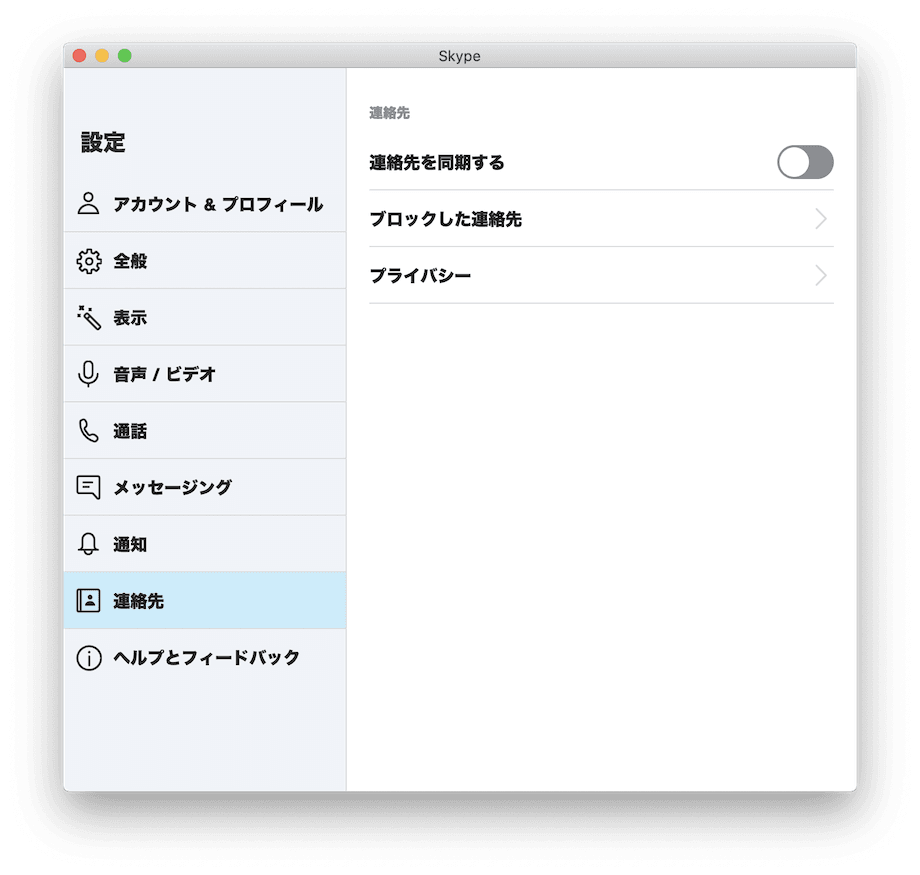Expand the プライバシー chevron arrow
The height and width of the screenshot is (875, 920).
[x=821, y=275]
